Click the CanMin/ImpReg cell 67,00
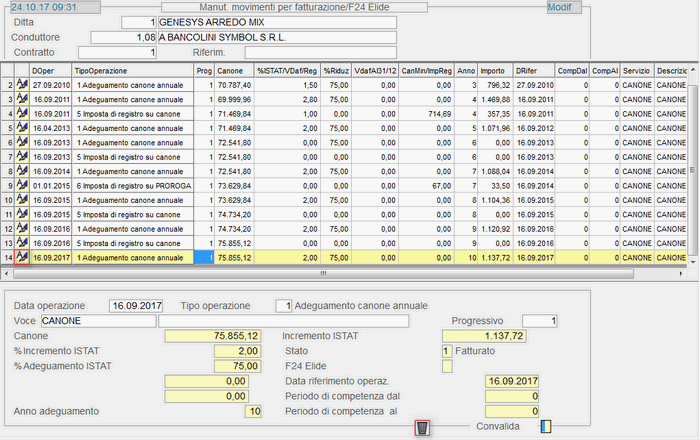This screenshot has width=700, height=440. pos(426,186)
